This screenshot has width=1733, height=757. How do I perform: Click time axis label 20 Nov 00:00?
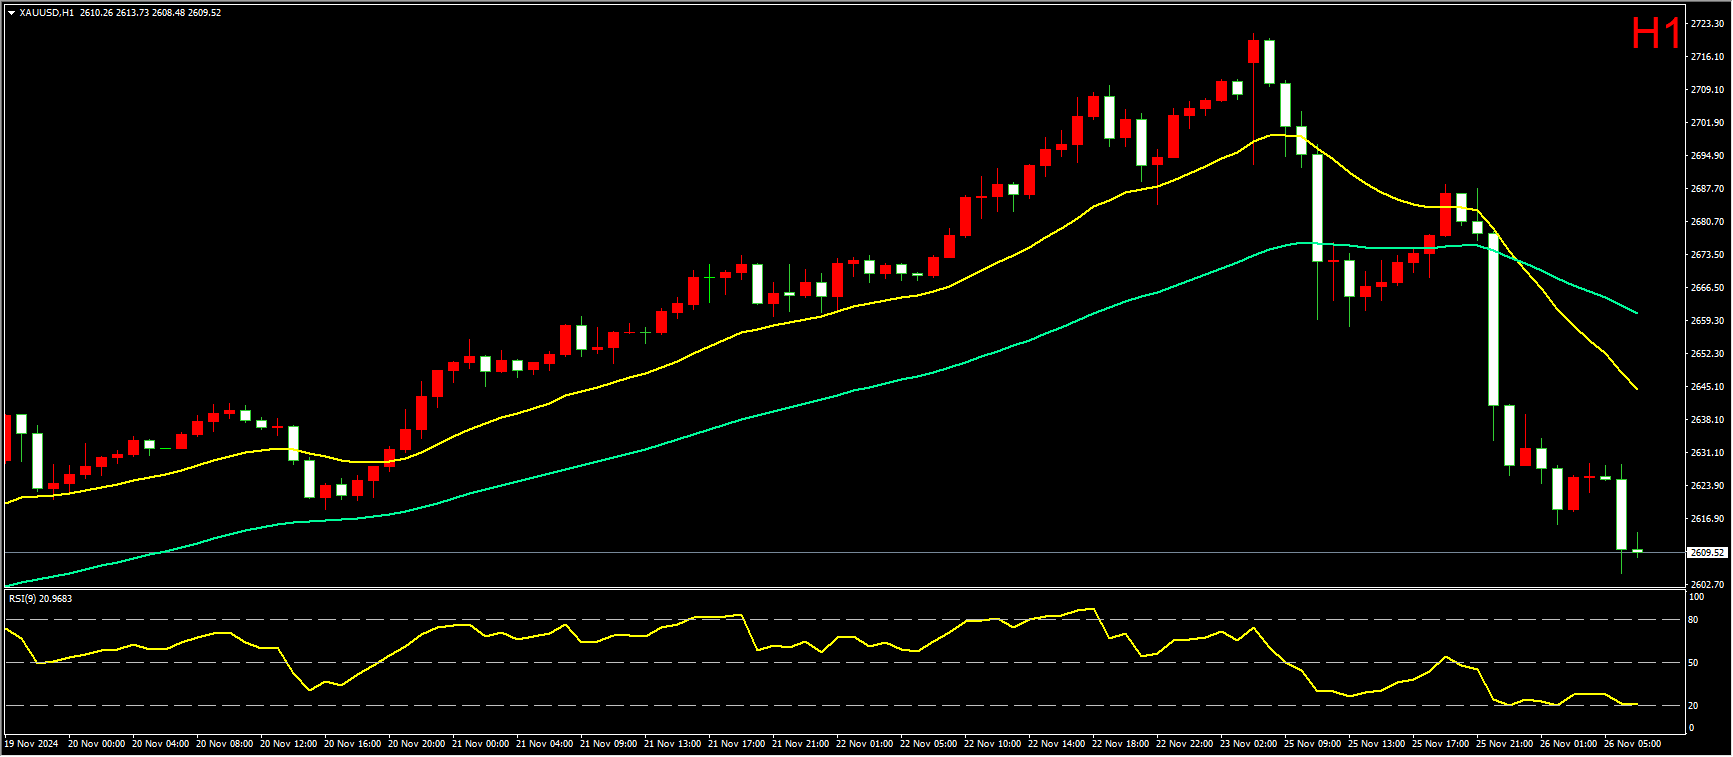tap(96, 744)
